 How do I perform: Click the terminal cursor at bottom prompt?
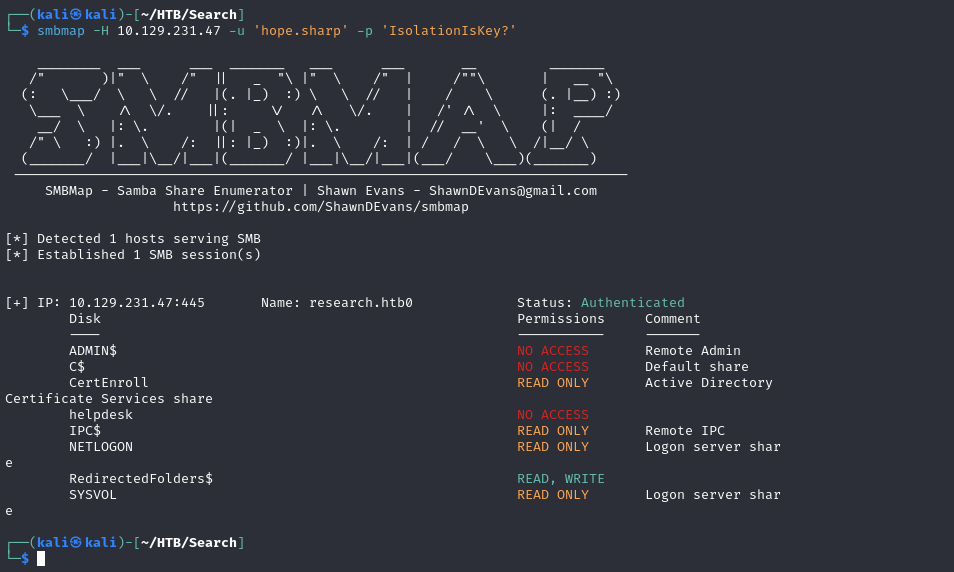41,558
